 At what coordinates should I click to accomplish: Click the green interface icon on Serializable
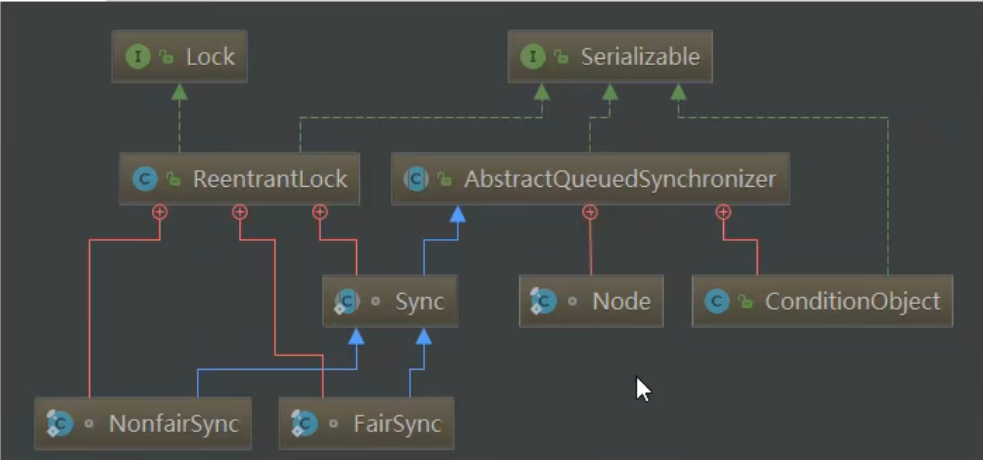[533, 57]
